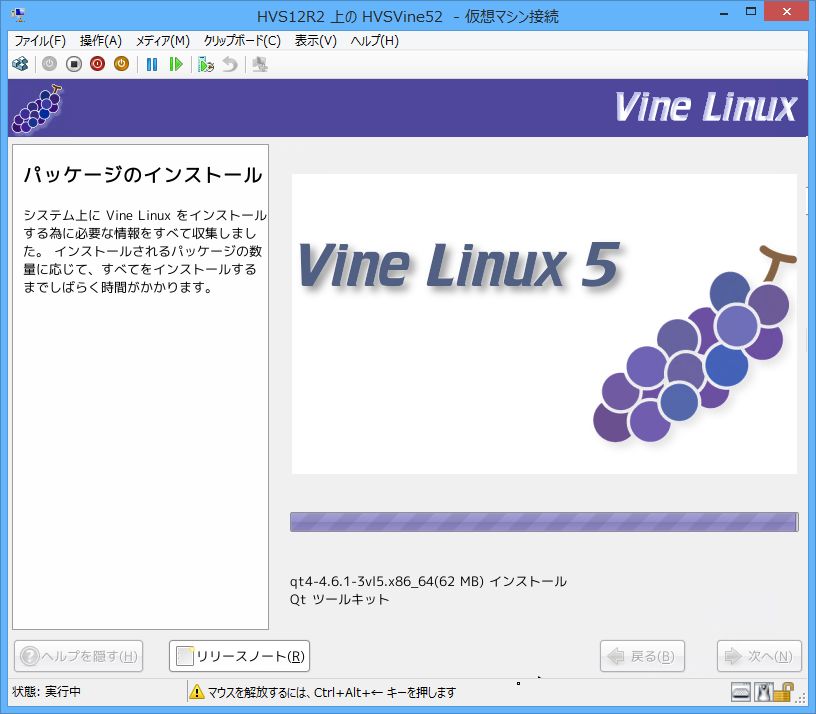
Task: Click the padlock security status icon
Action: pyautogui.click(x=784, y=692)
